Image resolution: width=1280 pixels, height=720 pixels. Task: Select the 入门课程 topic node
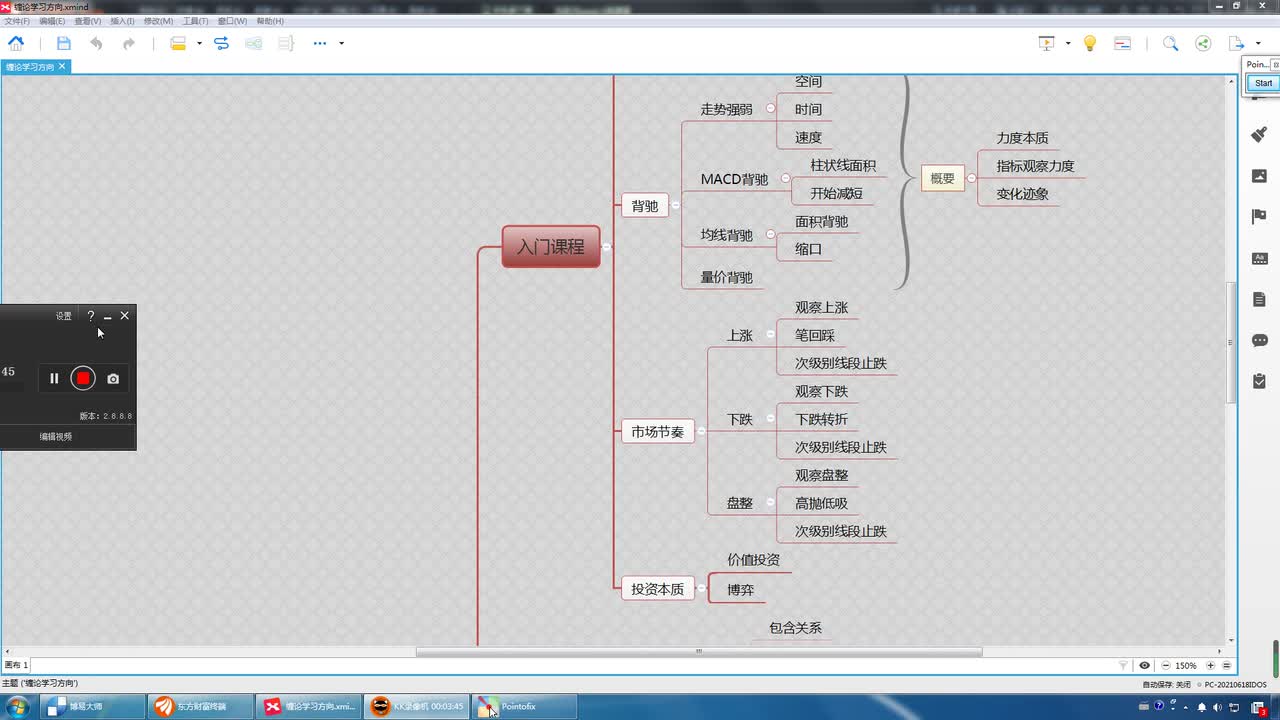tap(551, 247)
